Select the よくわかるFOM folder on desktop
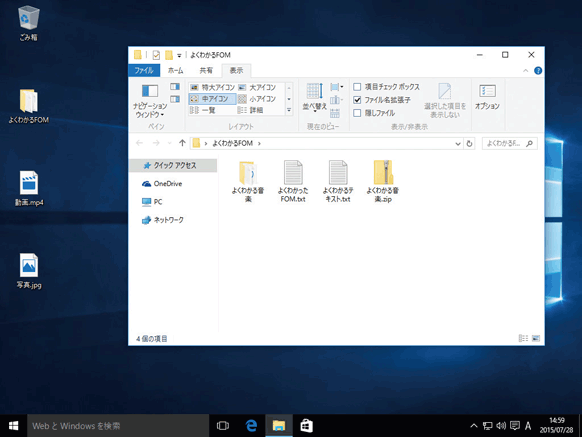The width and height of the screenshot is (582, 437). point(29,106)
